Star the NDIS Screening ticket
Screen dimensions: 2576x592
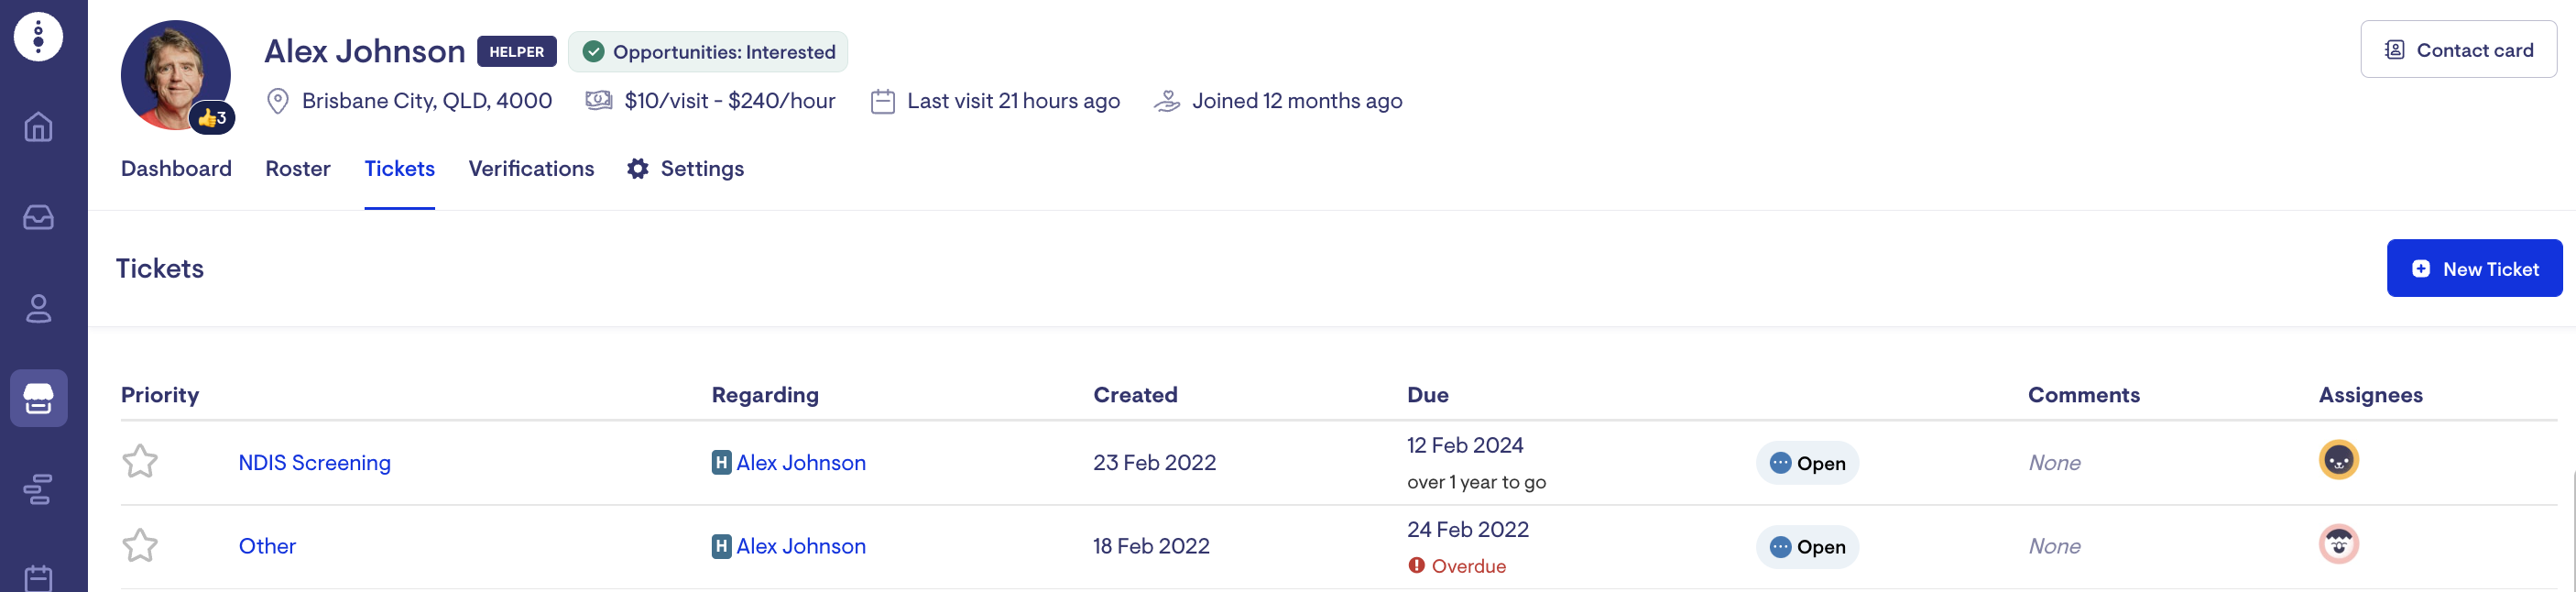[140, 462]
